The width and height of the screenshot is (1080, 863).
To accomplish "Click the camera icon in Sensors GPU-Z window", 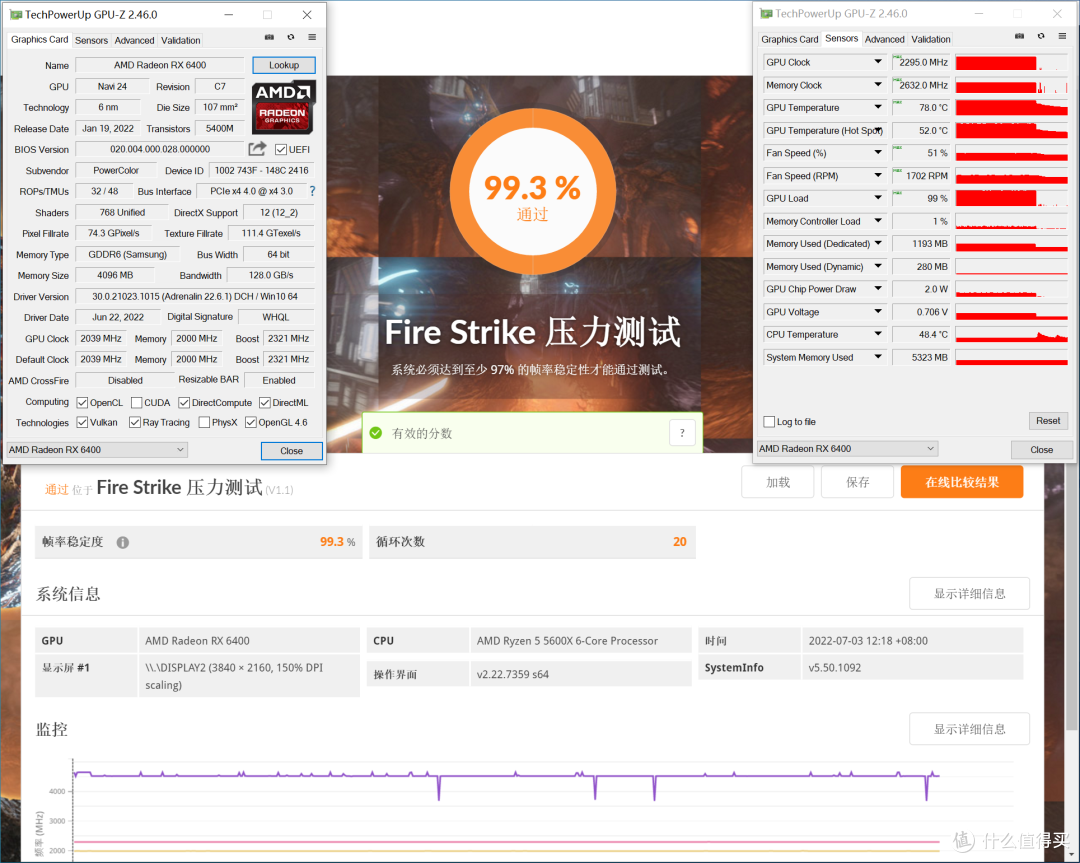I will (x=1019, y=36).
